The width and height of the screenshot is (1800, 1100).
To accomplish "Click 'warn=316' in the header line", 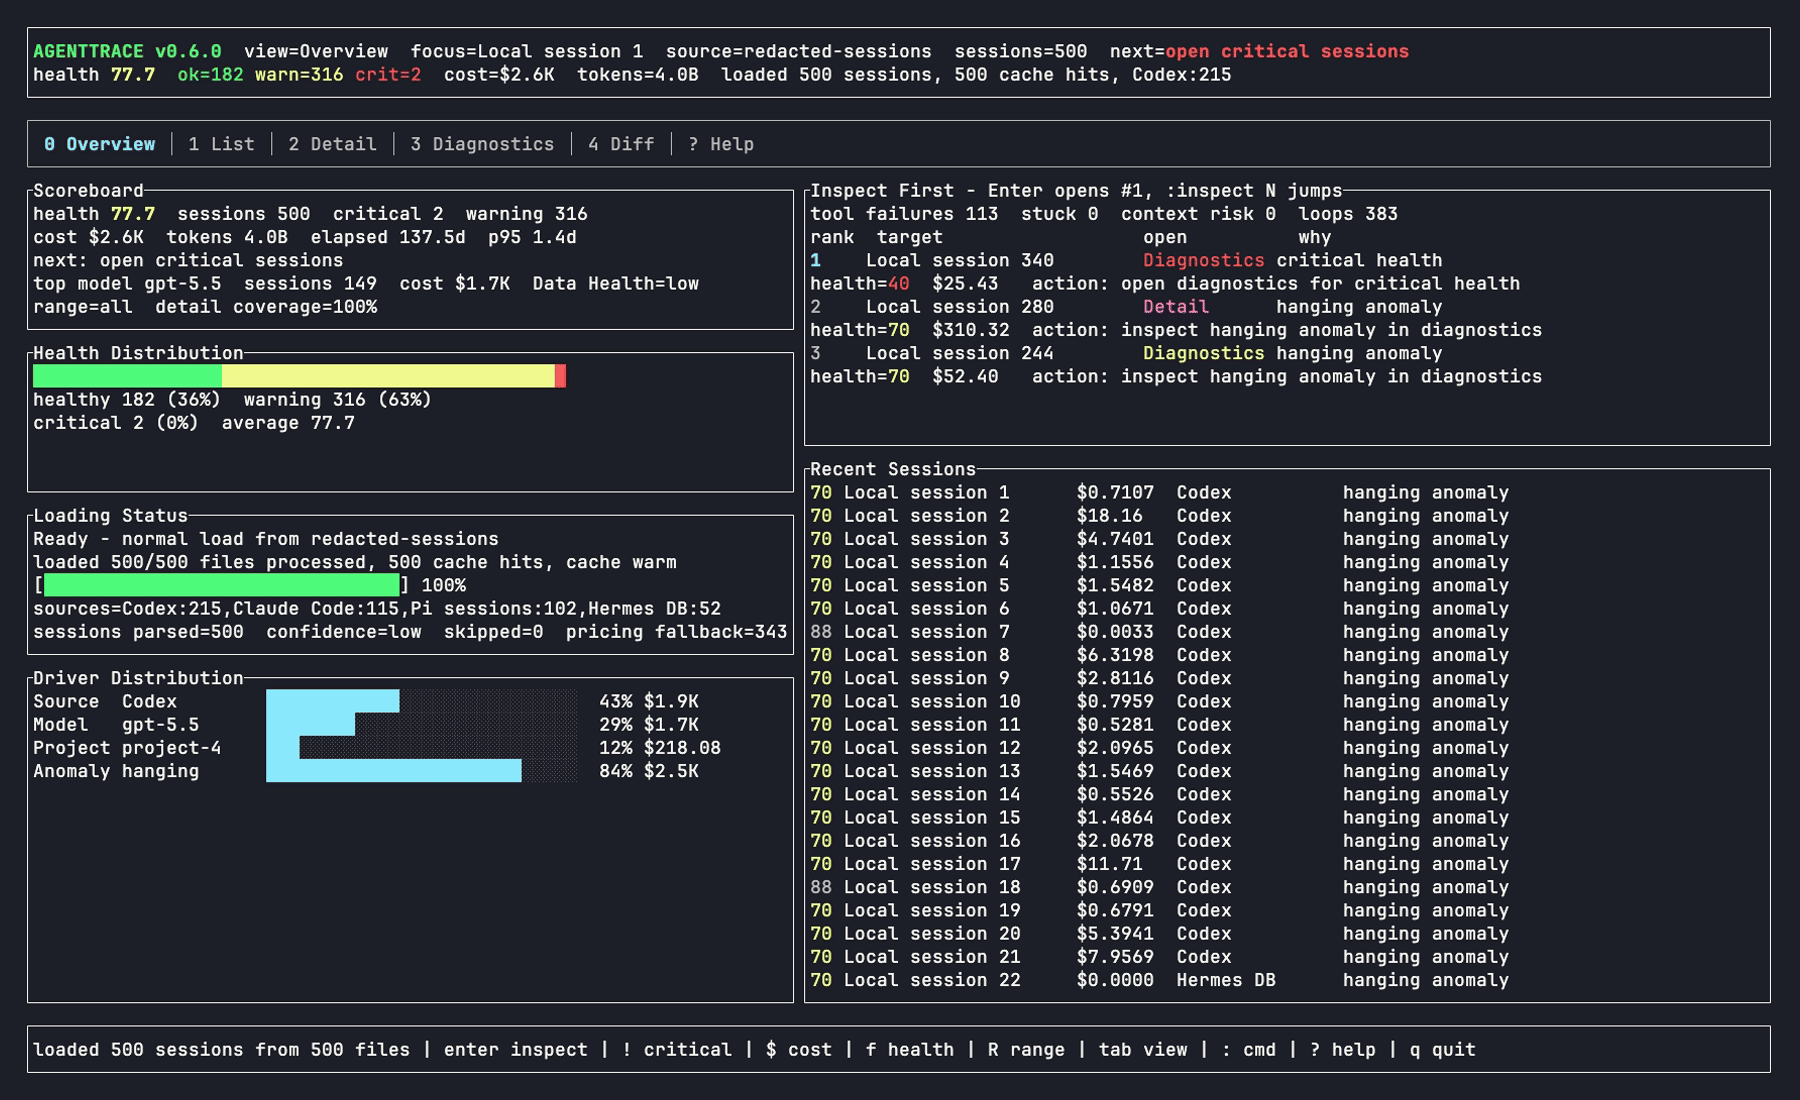I will click(299, 75).
